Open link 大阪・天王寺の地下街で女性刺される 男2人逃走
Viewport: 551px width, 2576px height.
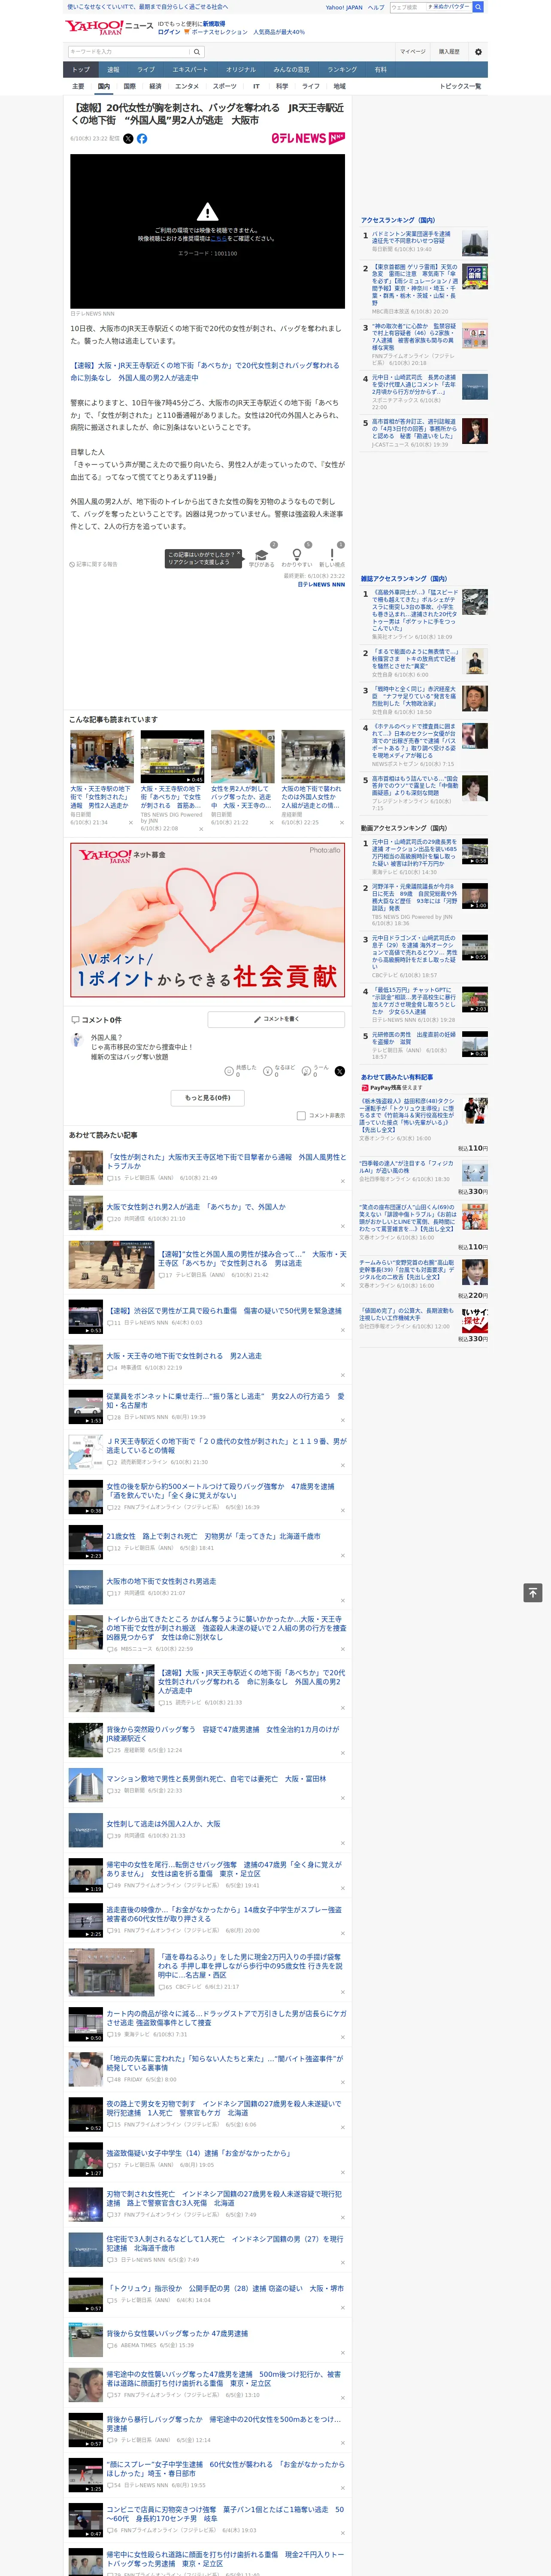pos(184,1356)
